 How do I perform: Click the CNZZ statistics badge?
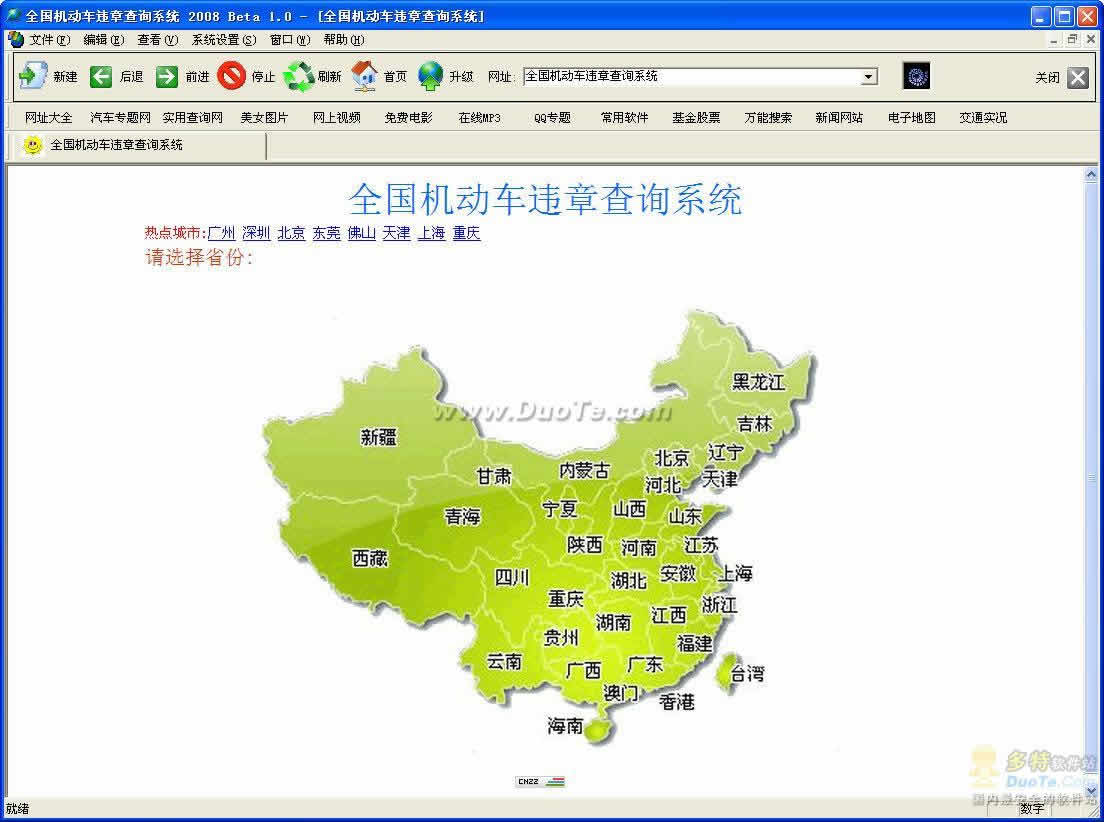(541, 781)
